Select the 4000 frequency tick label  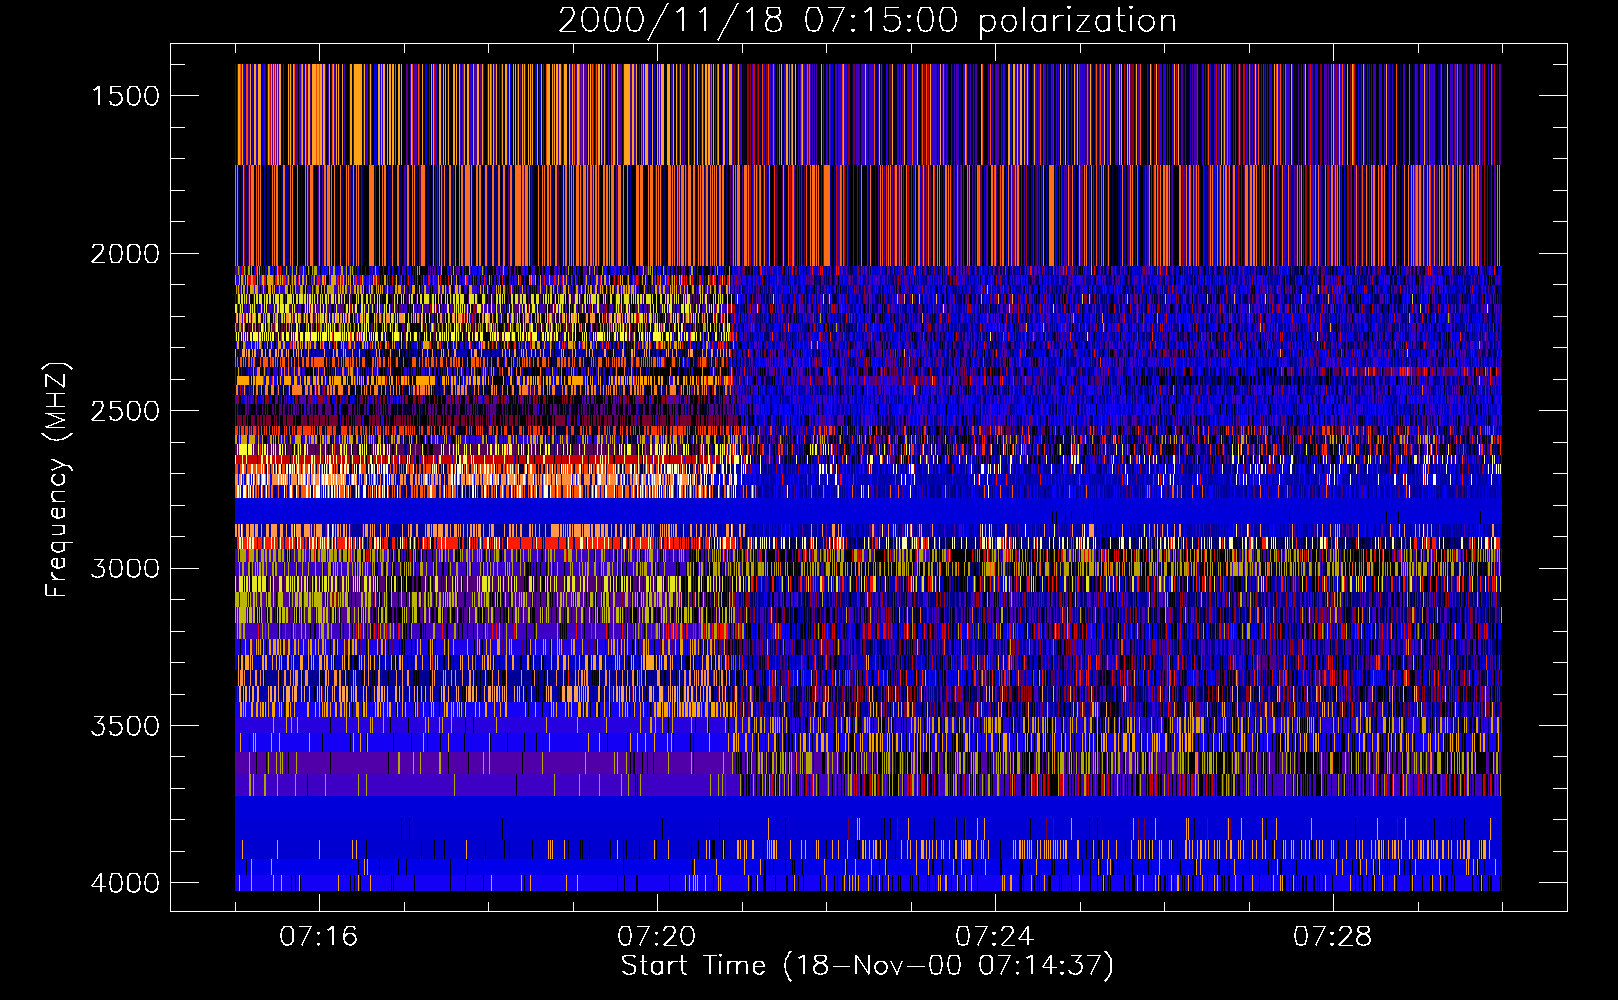point(125,883)
